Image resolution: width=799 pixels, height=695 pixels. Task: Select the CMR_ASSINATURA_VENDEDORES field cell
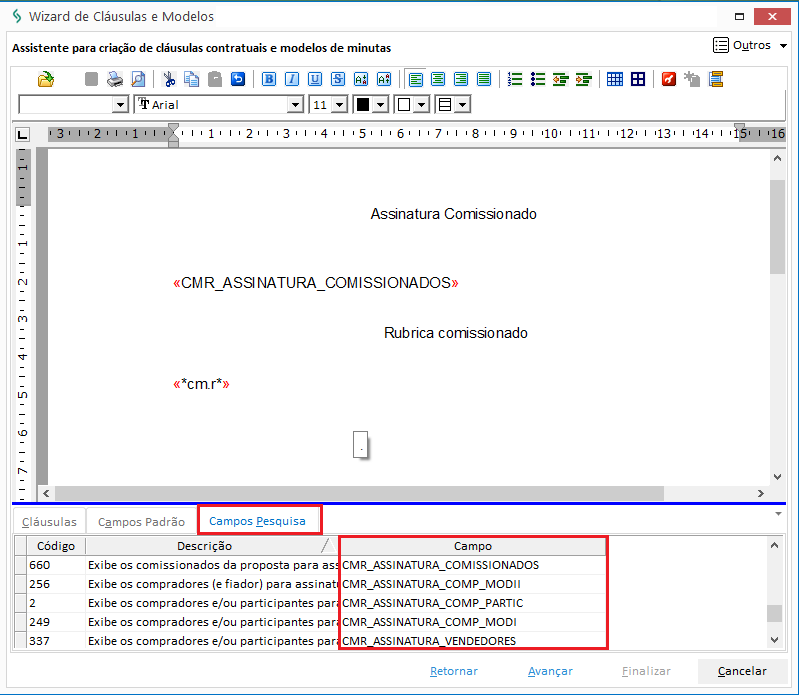[x=473, y=641]
